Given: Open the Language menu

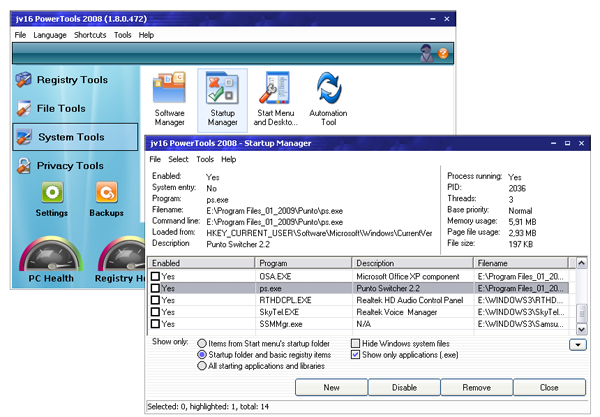Looking at the screenshot, I should 50,35.
